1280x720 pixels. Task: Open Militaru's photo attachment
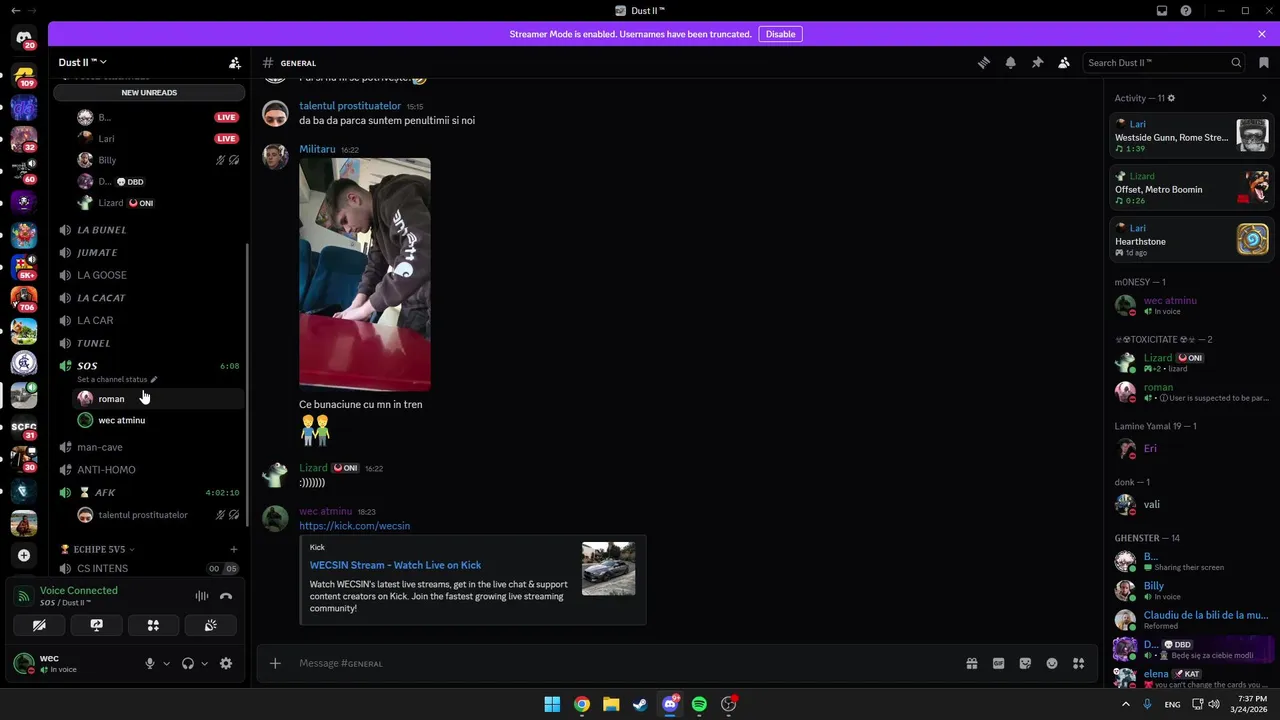coord(365,274)
